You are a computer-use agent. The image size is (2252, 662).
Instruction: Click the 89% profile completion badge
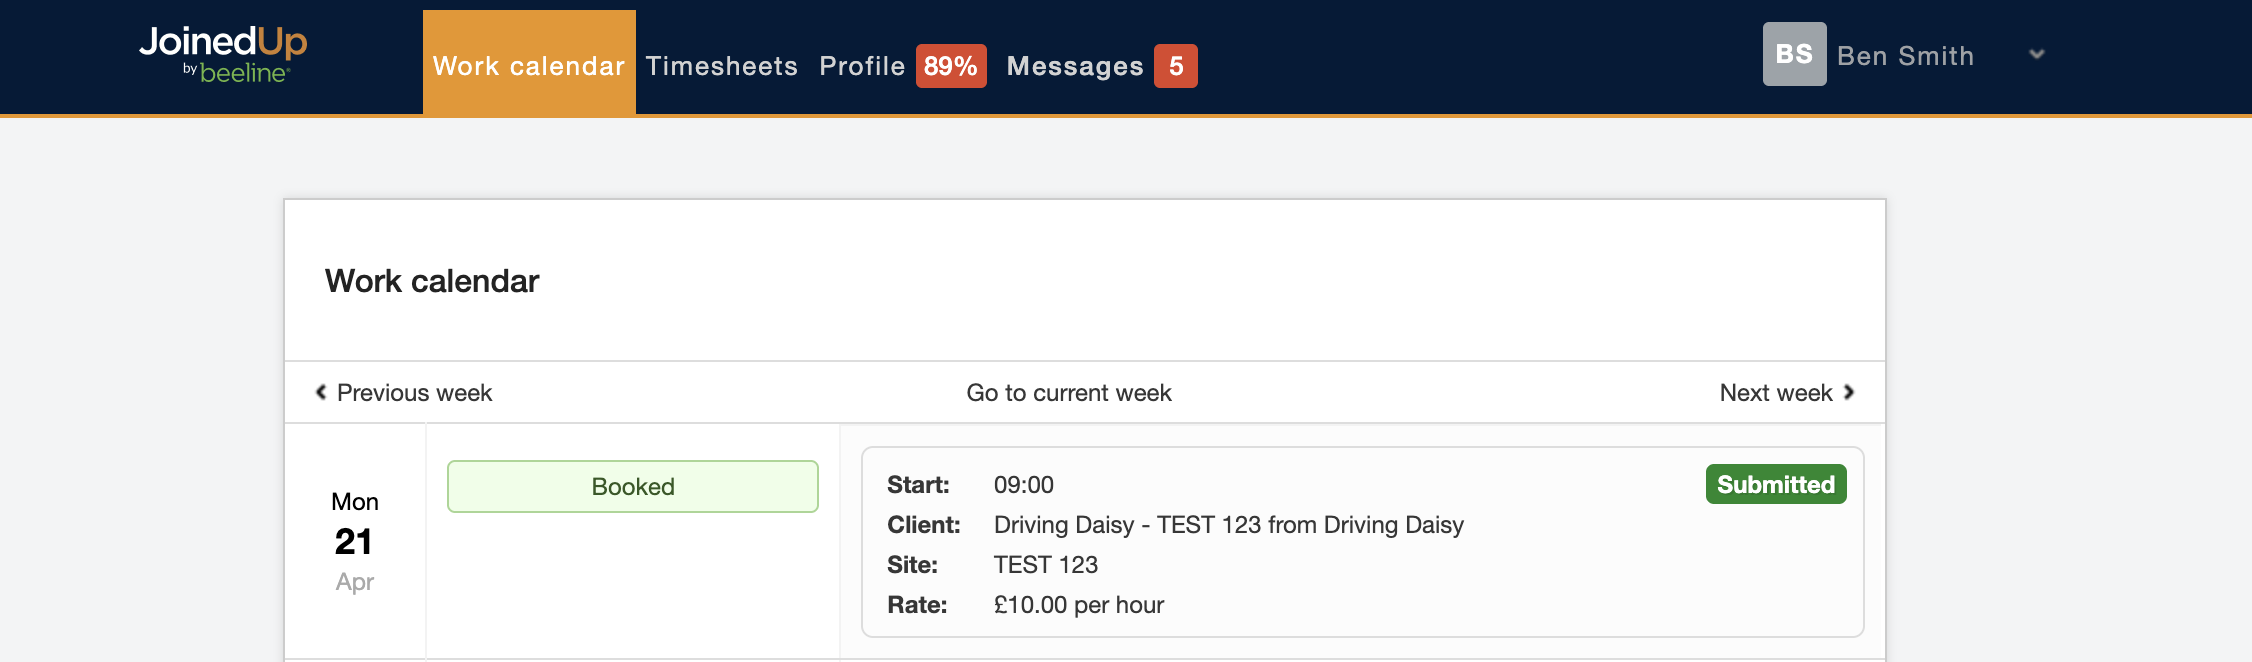click(950, 66)
